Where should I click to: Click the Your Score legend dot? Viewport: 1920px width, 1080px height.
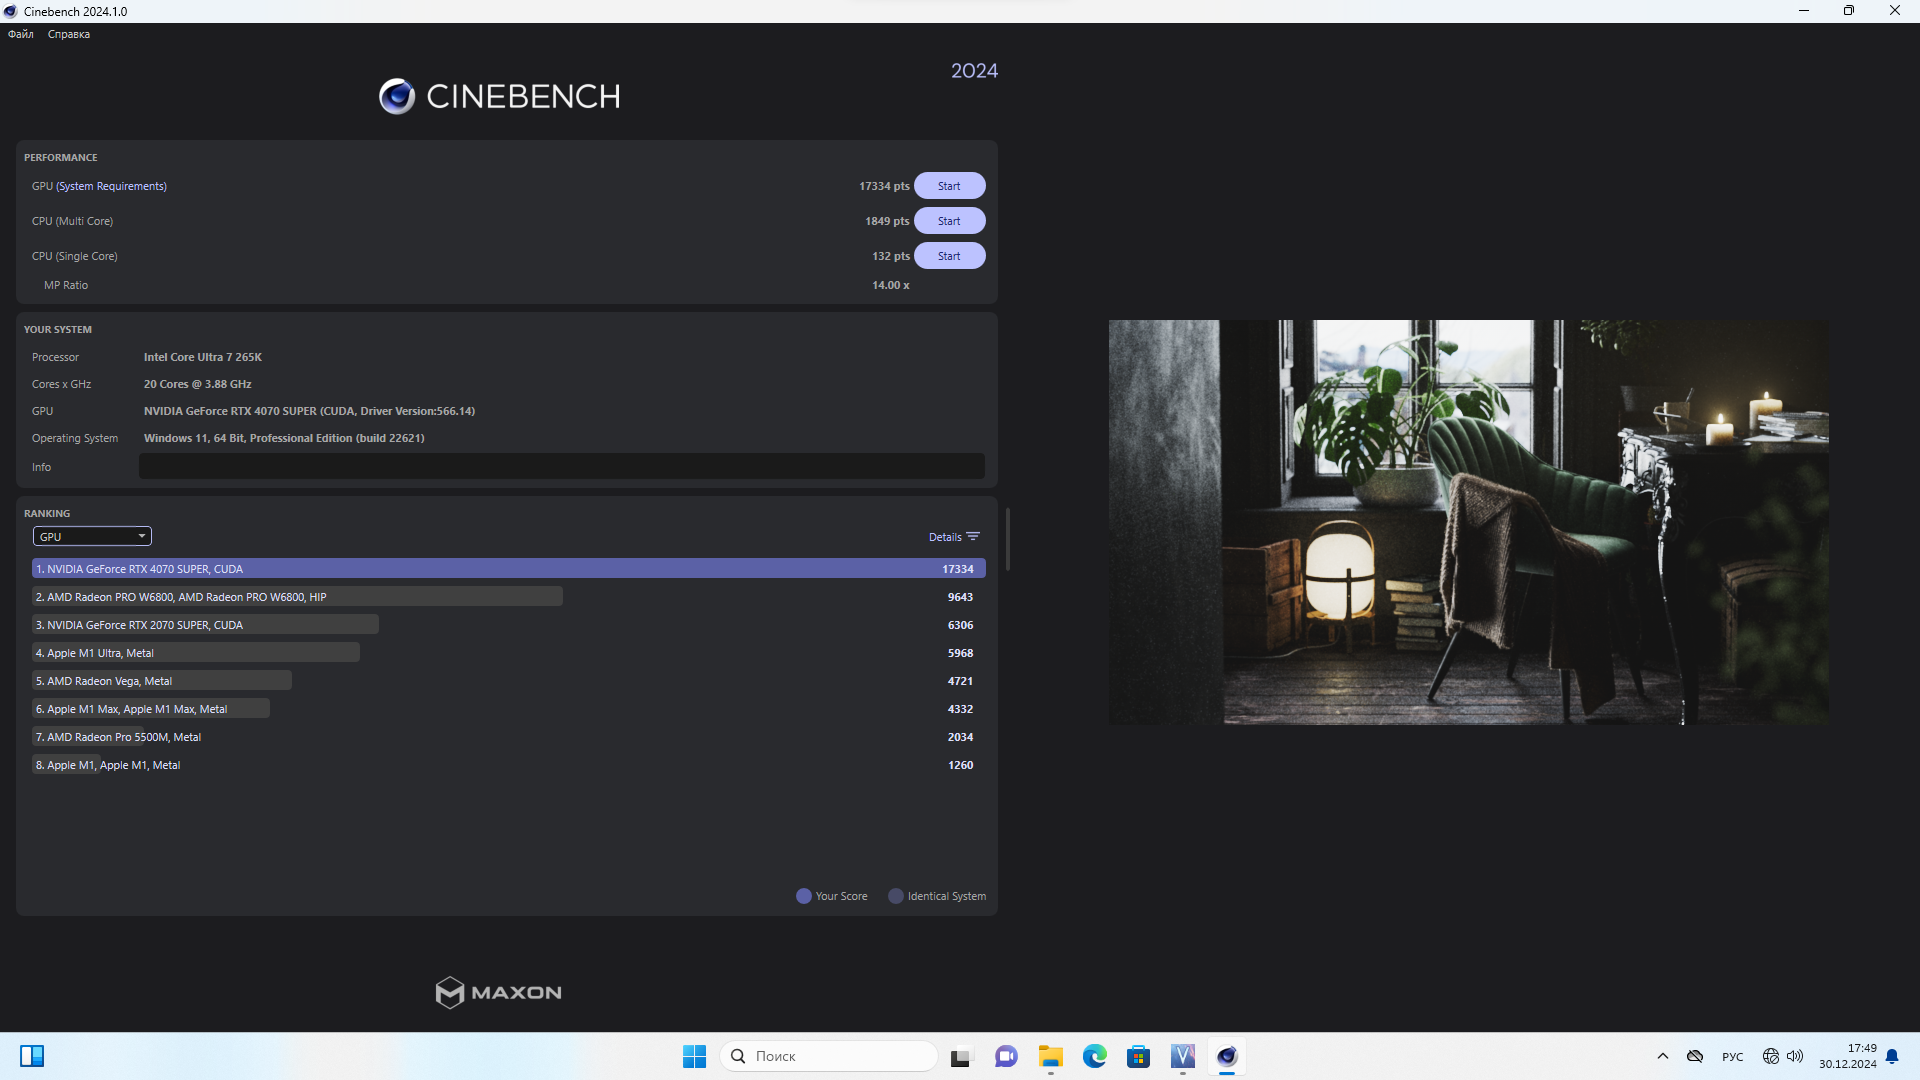click(x=804, y=896)
